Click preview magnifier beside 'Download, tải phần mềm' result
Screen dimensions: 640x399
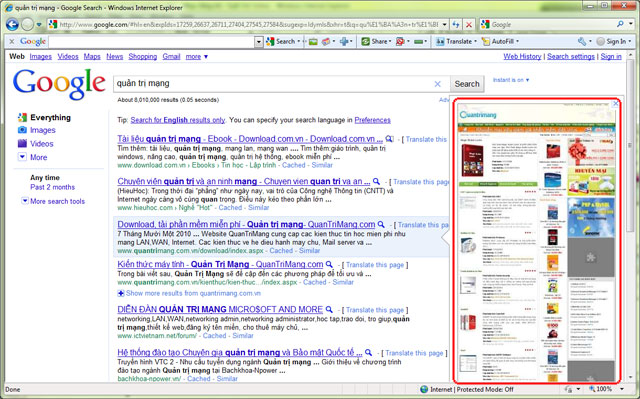click(x=381, y=224)
